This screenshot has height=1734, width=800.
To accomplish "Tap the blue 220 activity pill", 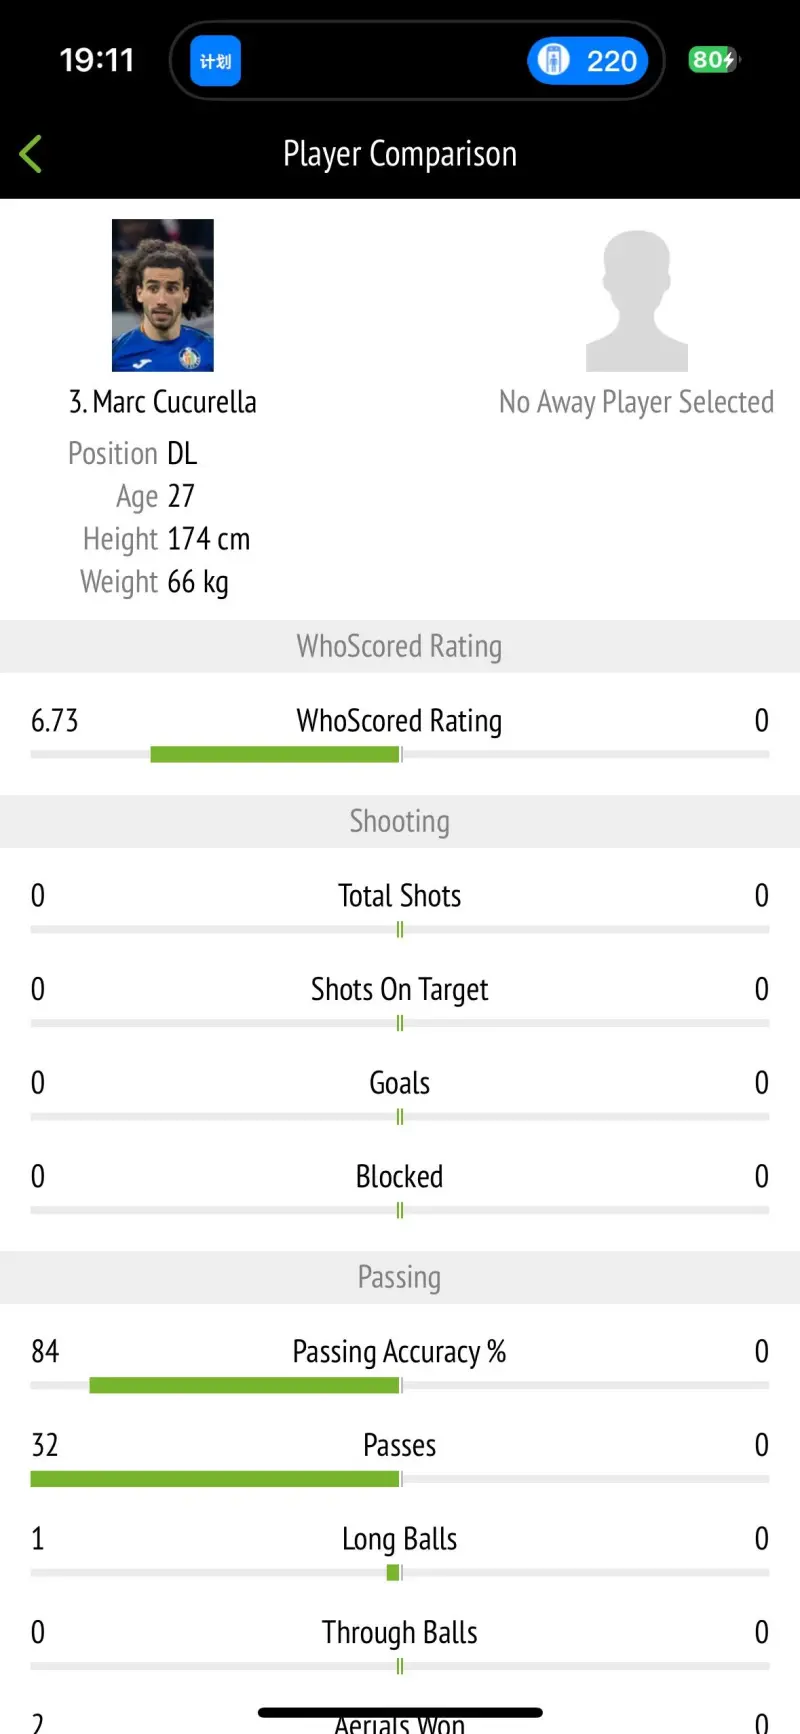I will pos(588,61).
